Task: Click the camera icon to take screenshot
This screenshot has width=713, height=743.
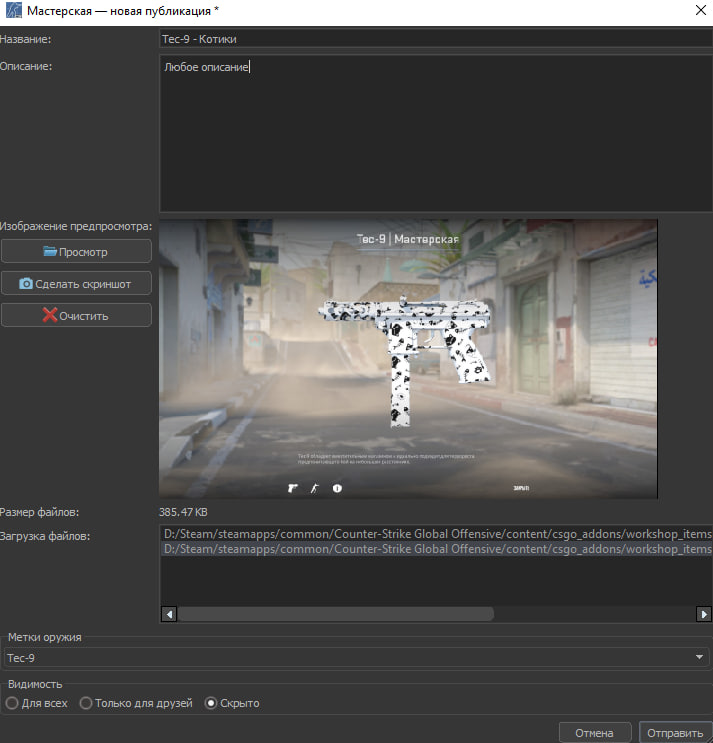Action: (26, 284)
